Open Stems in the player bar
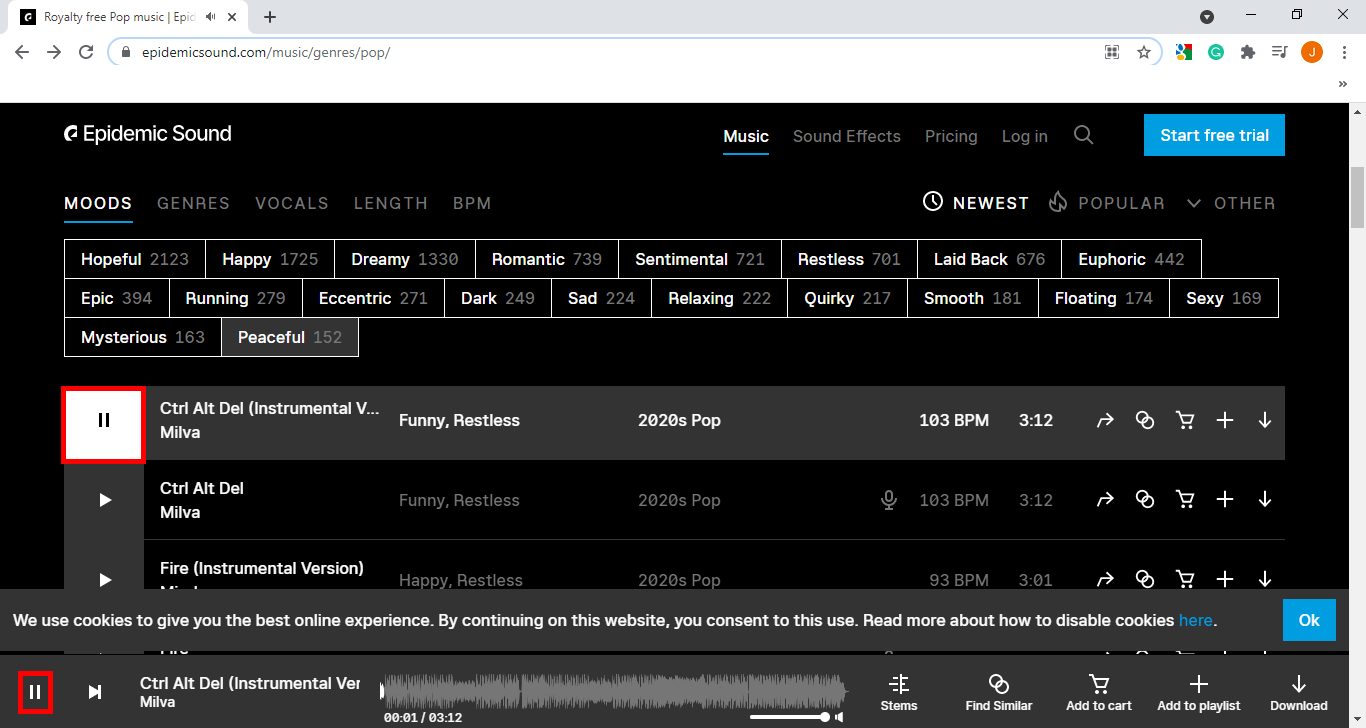This screenshot has width=1366, height=728. (x=899, y=692)
